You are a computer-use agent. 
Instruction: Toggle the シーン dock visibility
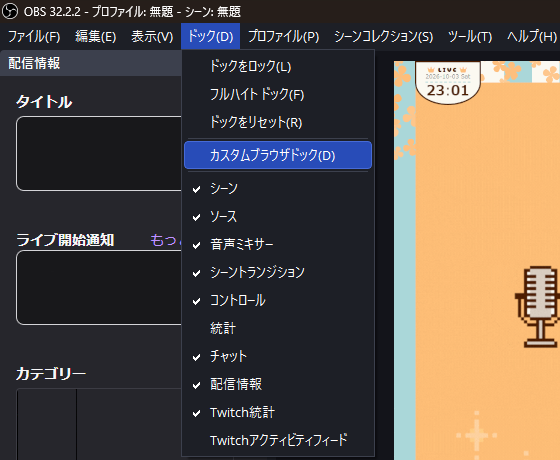point(278,188)
